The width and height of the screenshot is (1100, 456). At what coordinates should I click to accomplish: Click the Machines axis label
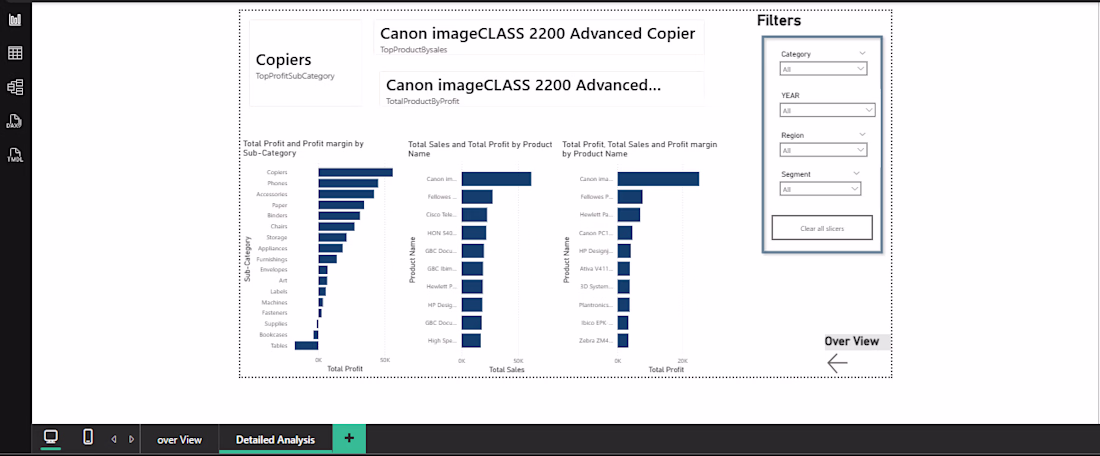274,302
